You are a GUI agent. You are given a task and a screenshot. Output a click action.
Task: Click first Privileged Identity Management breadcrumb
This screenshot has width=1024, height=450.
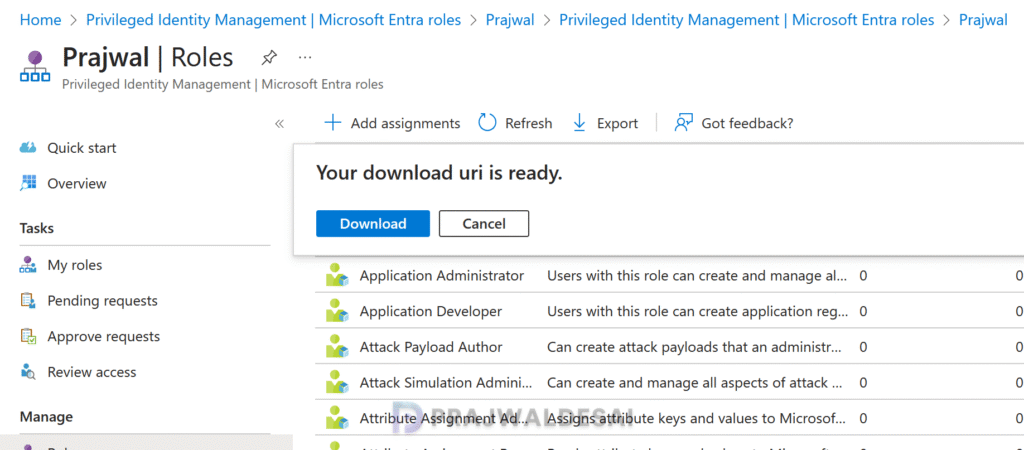click(x=273, y=20)
